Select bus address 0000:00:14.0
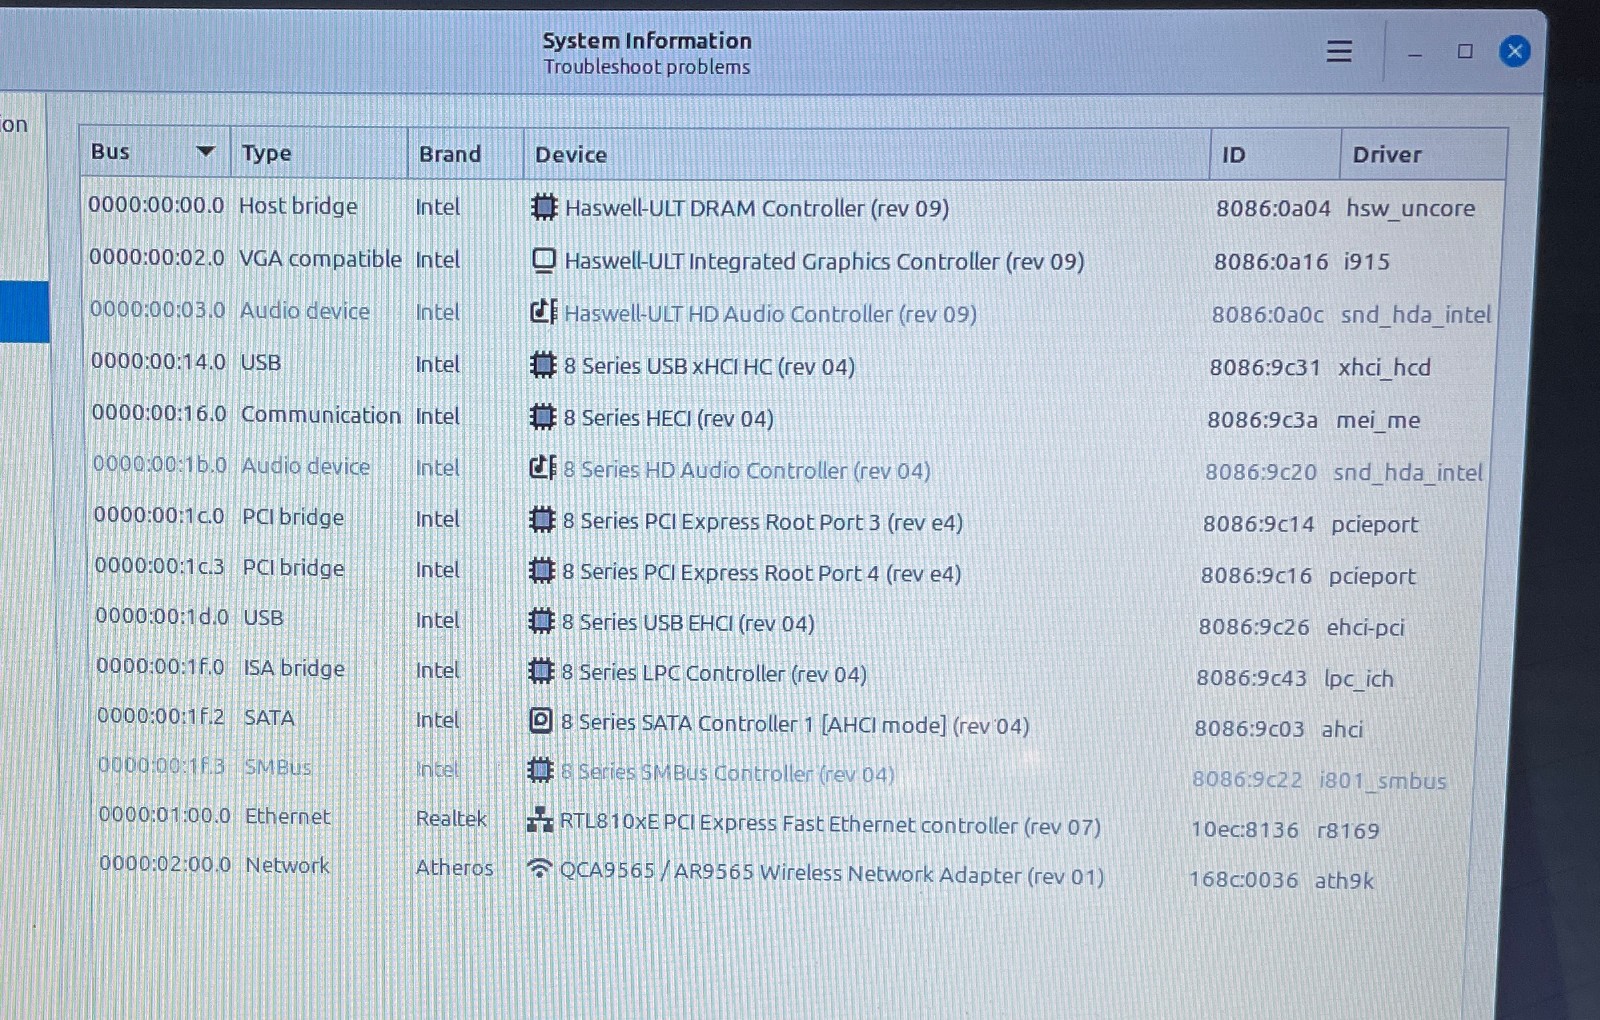 click(x=158, y=361)
